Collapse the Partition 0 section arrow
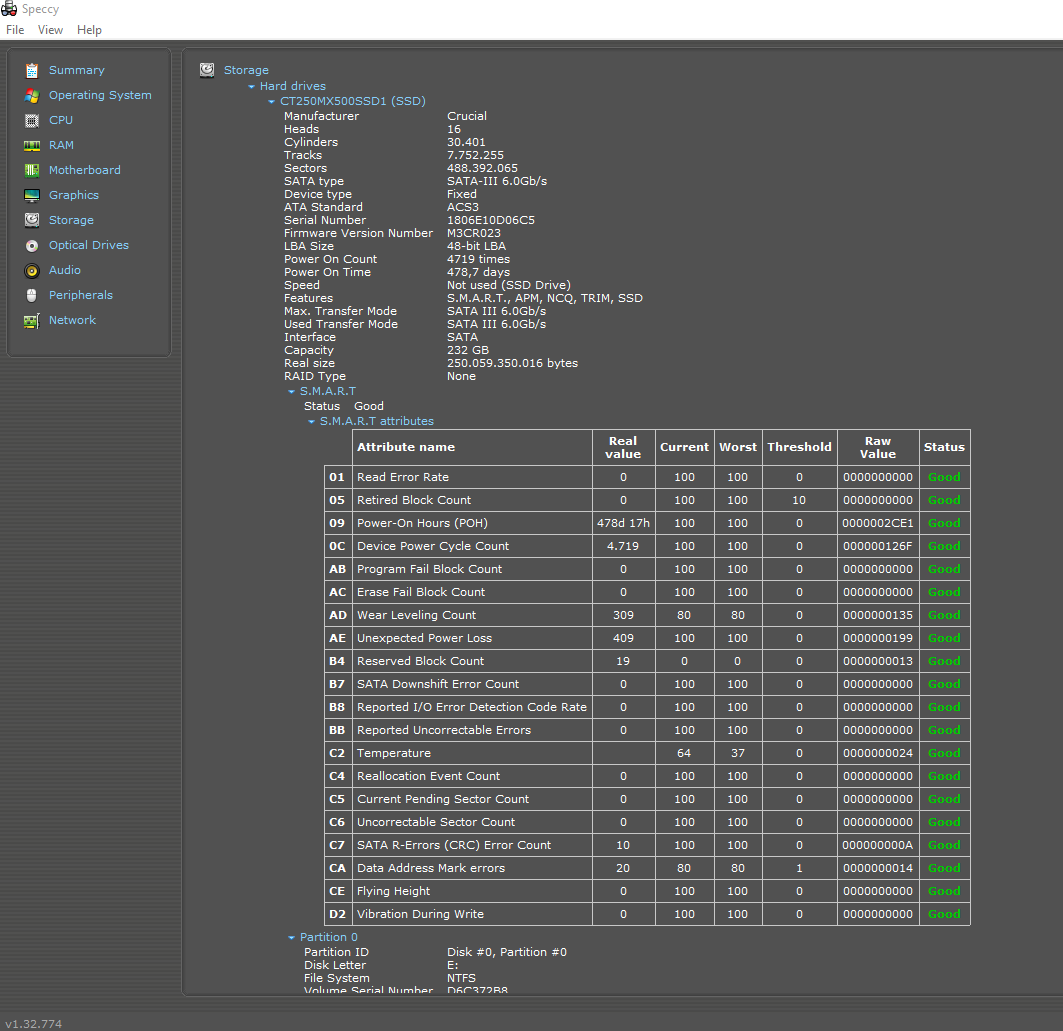Screen dimensions: 1063x1031 pyautogui.click(x=292, y=937)
